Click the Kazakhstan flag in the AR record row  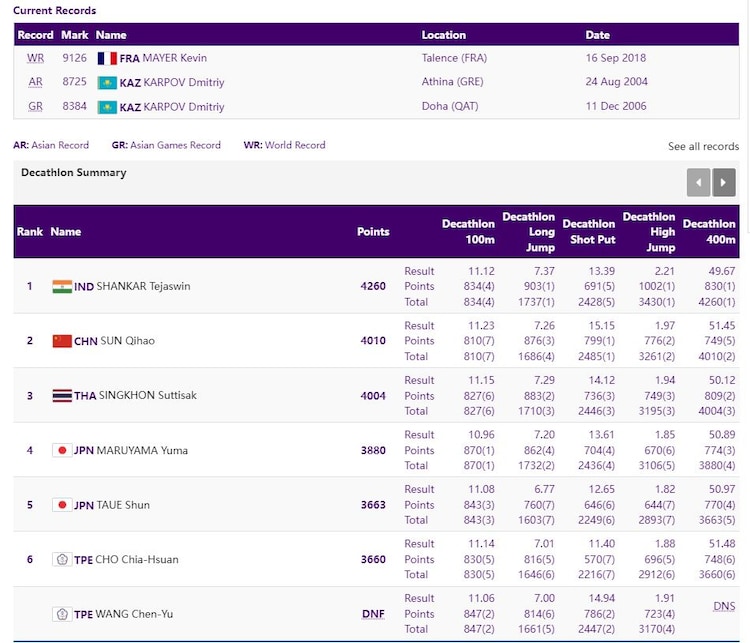pos(106,82)
